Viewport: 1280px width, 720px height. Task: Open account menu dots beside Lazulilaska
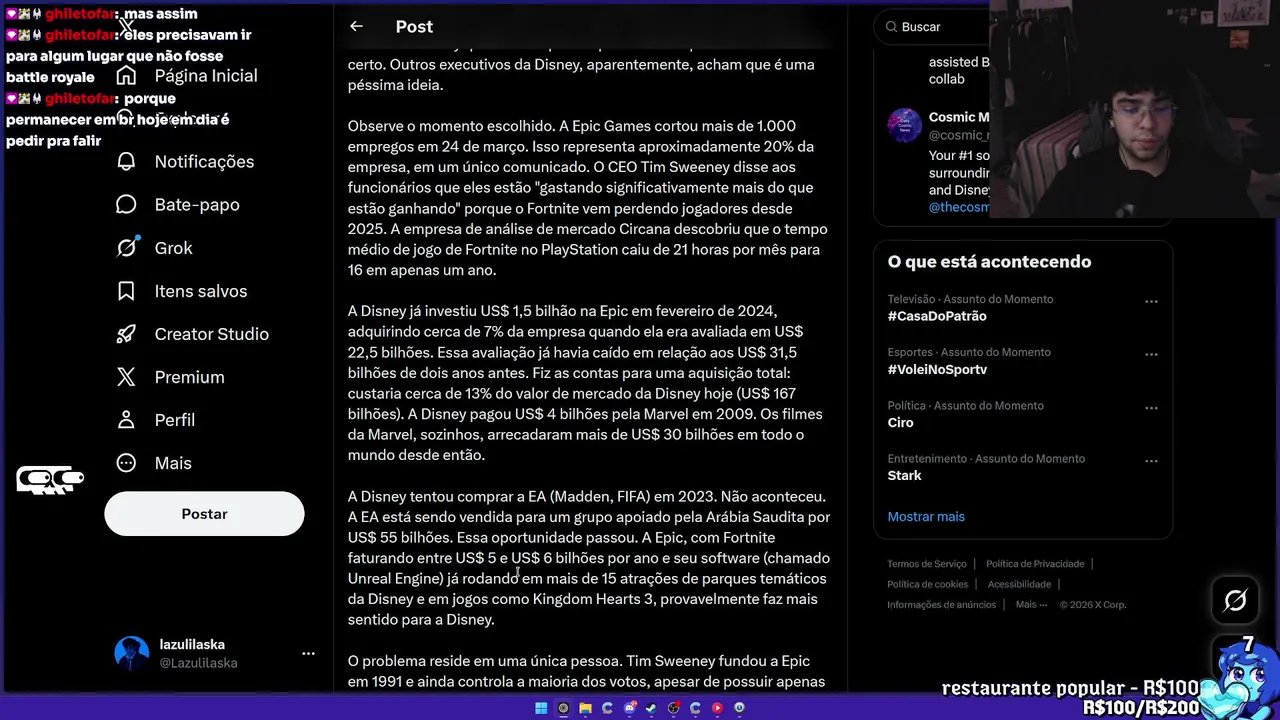[x=308, y=653]
